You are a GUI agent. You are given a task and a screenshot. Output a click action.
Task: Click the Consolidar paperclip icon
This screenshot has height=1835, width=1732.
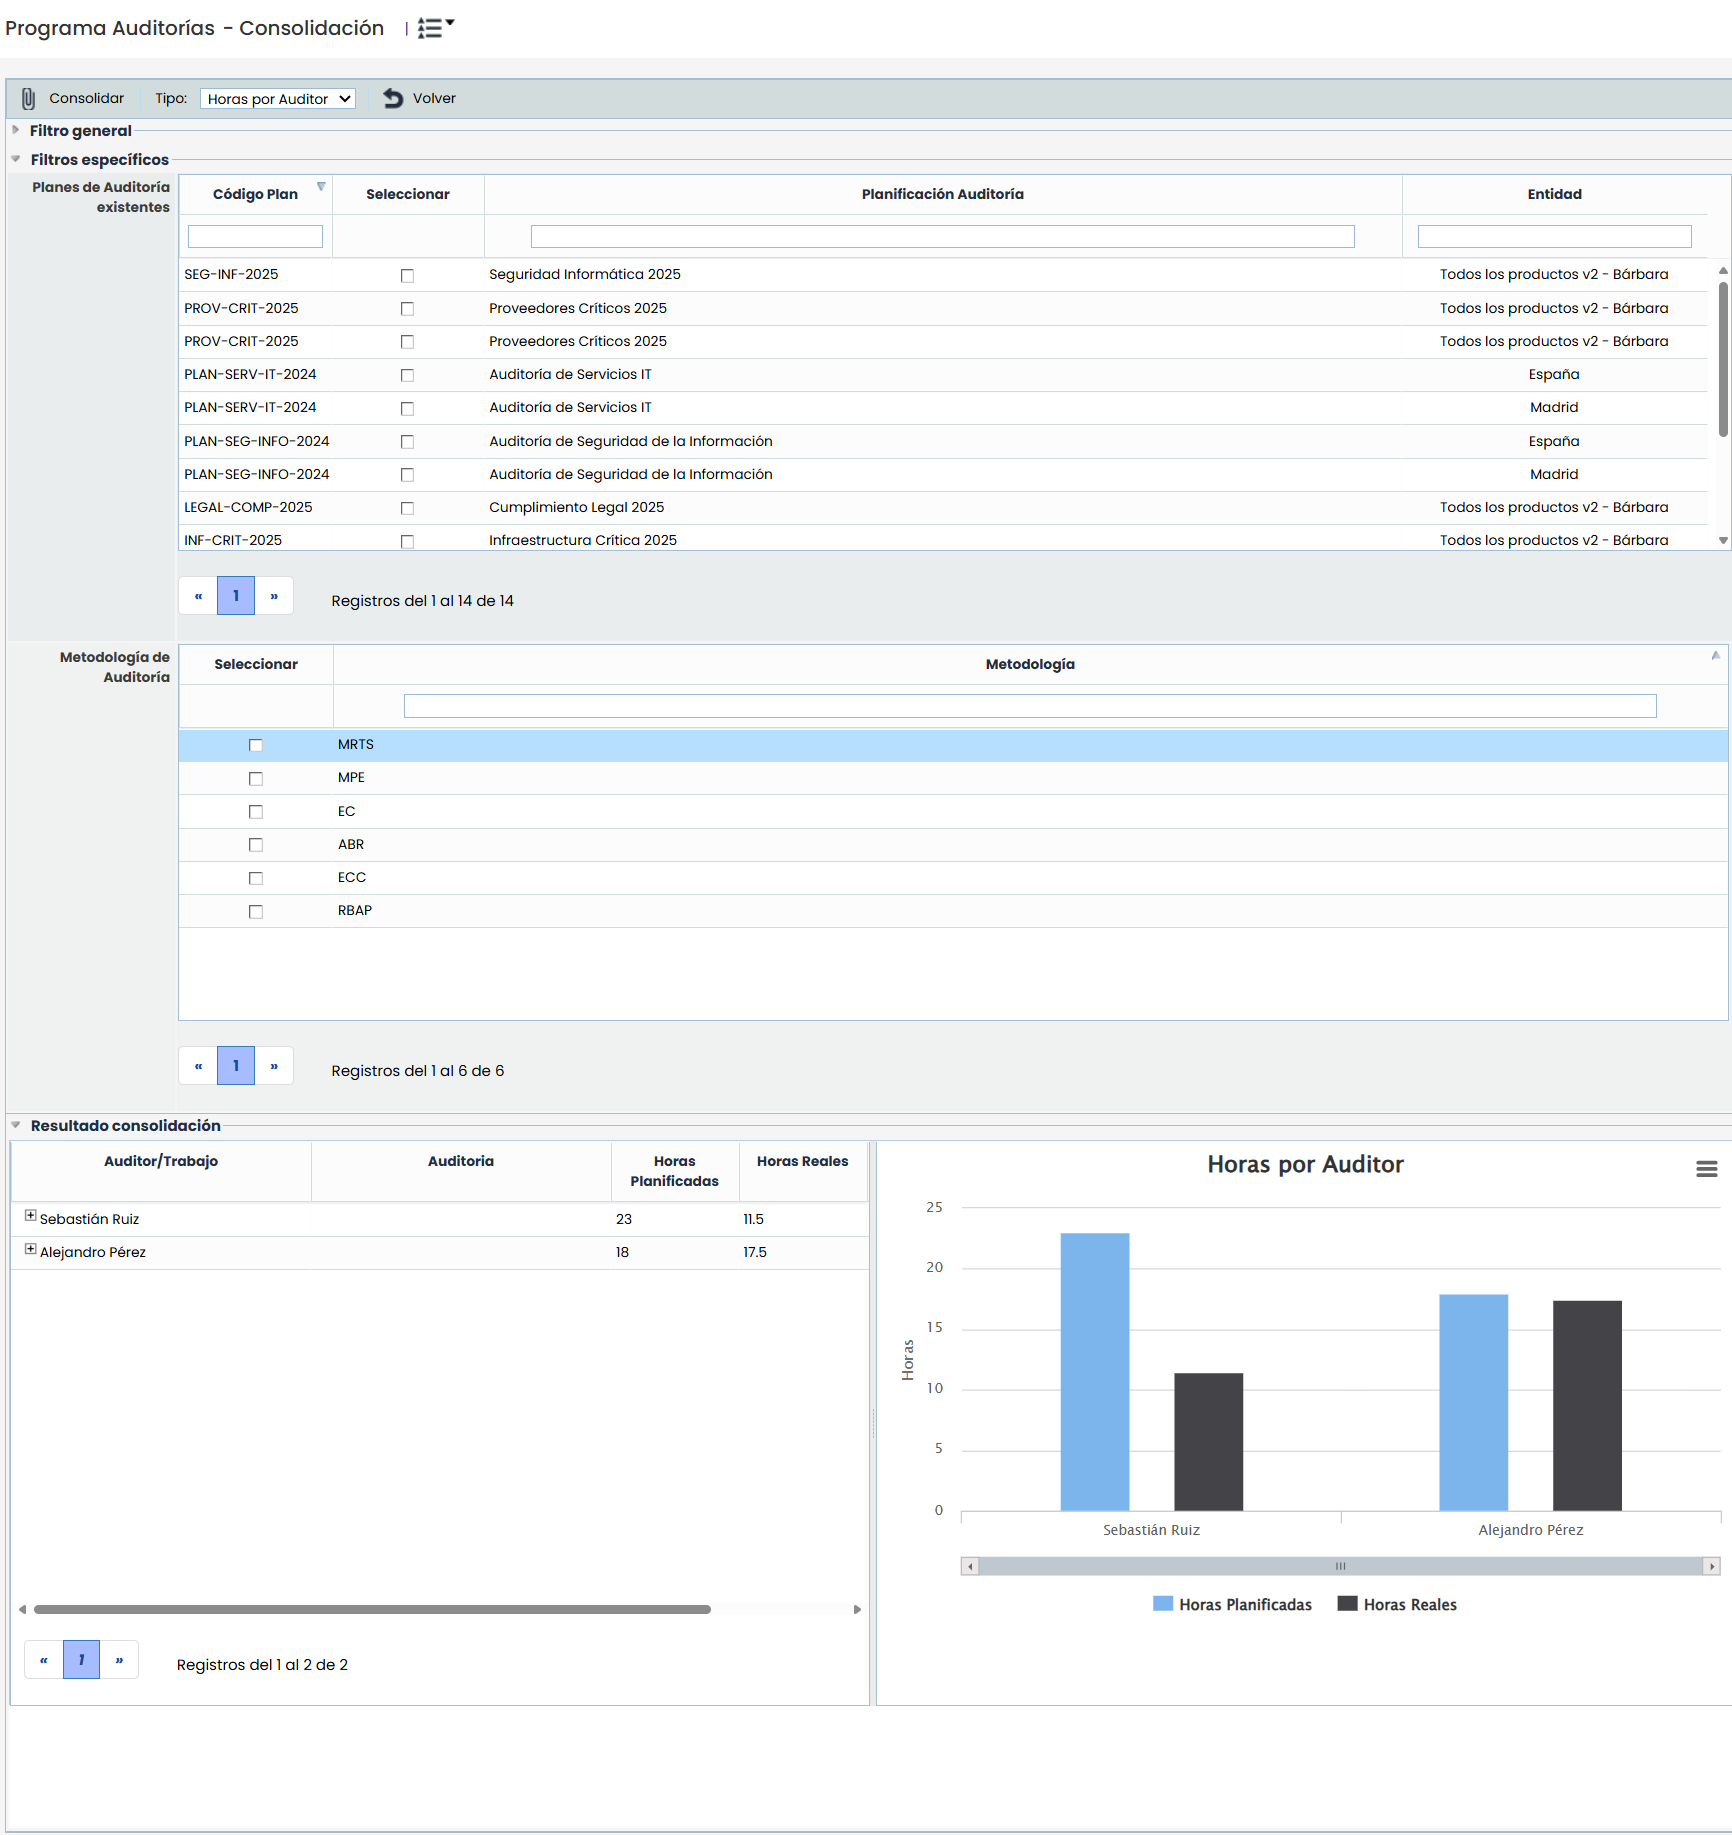tap(29, 99)
